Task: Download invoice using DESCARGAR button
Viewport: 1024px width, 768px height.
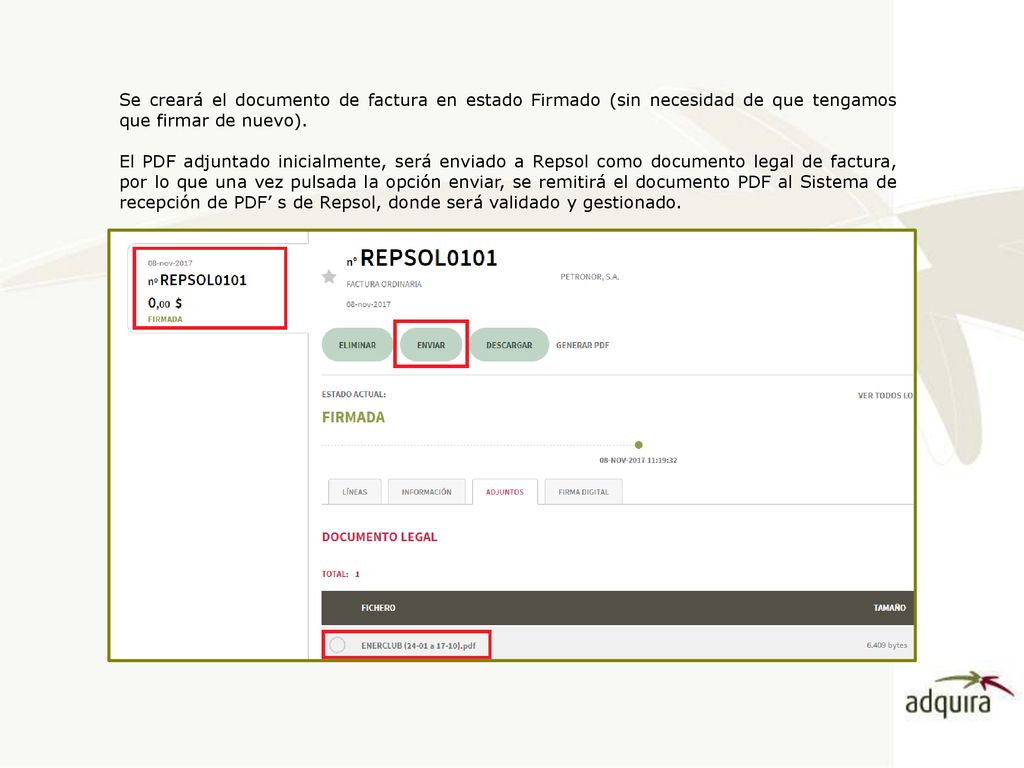Action: (x=509, y=345)
